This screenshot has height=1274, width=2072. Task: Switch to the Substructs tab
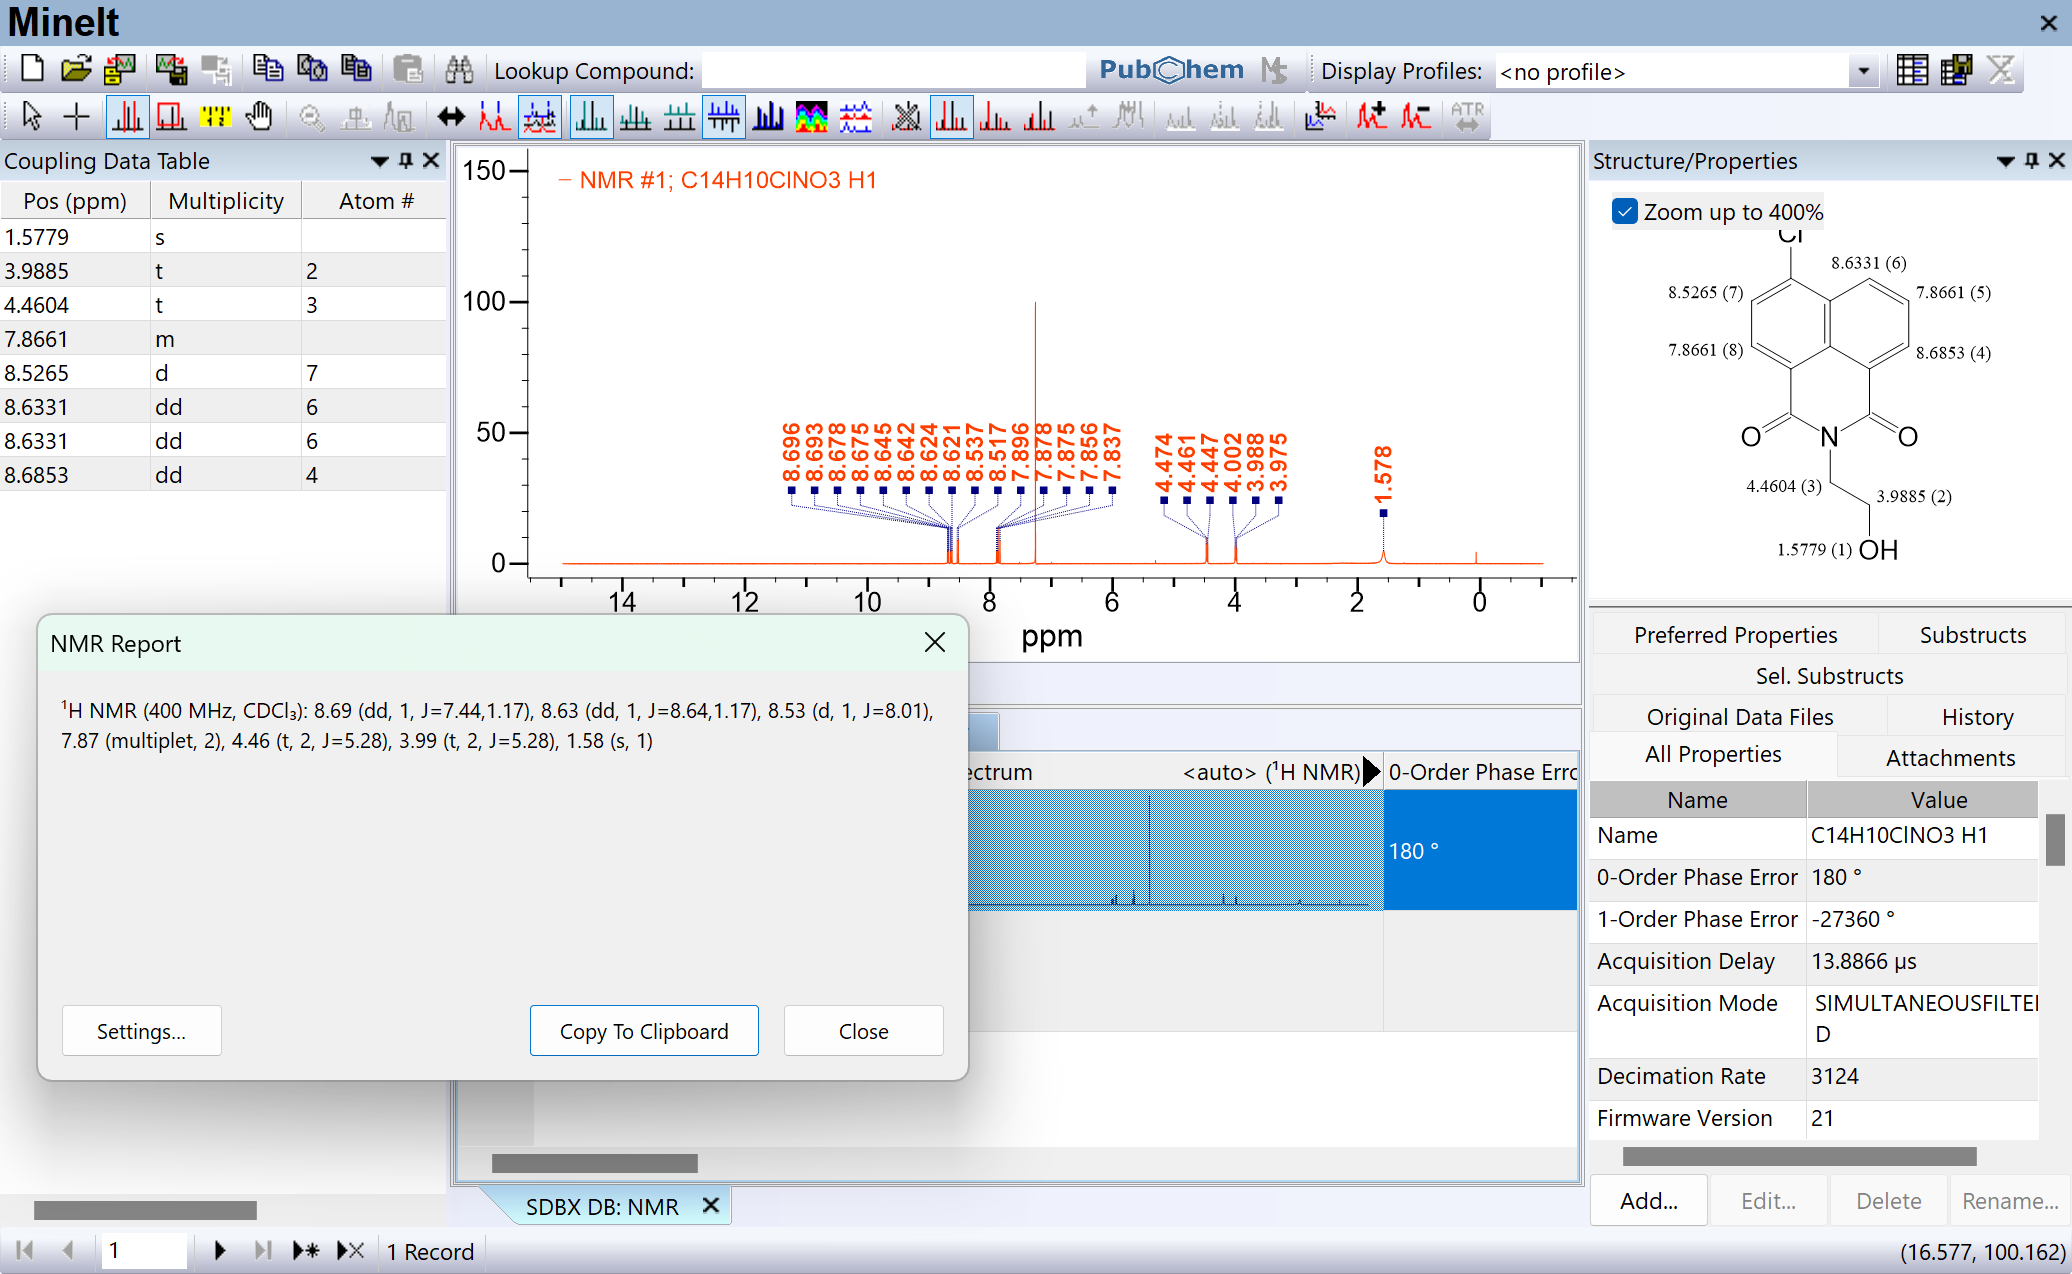pyautogui.click(x=1972, y=635)
